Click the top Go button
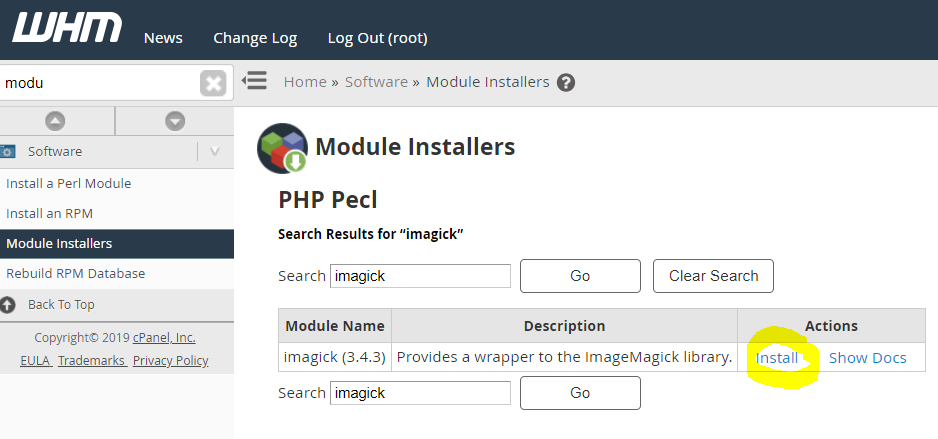This screenshot has height=439, width=938. point(580,276)
